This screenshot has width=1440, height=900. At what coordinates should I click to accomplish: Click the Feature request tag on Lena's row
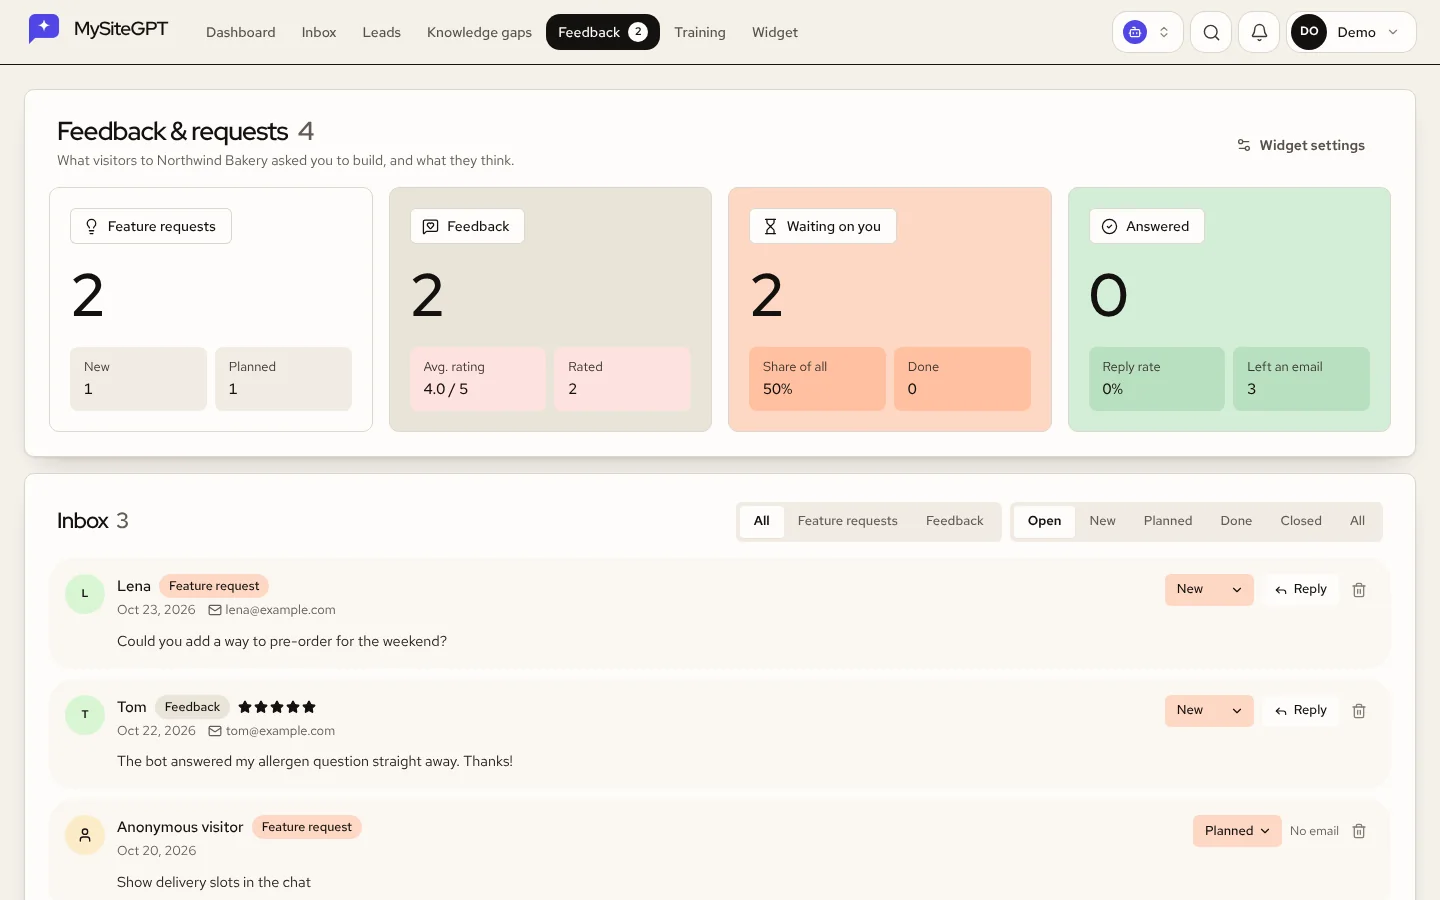click(x=214, y=586)
